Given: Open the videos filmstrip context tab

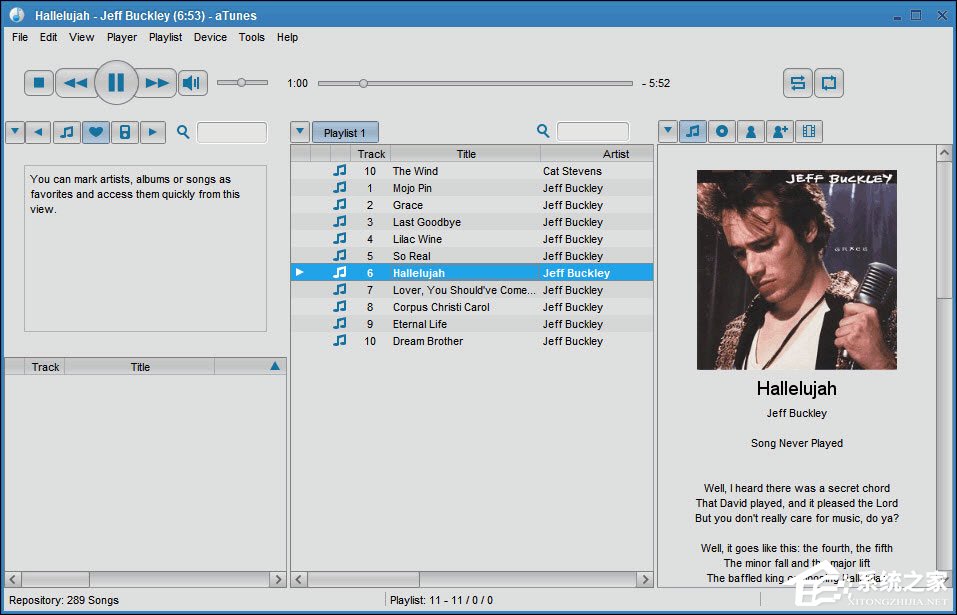Looking at the screenshot, I should tap(808, 132).
